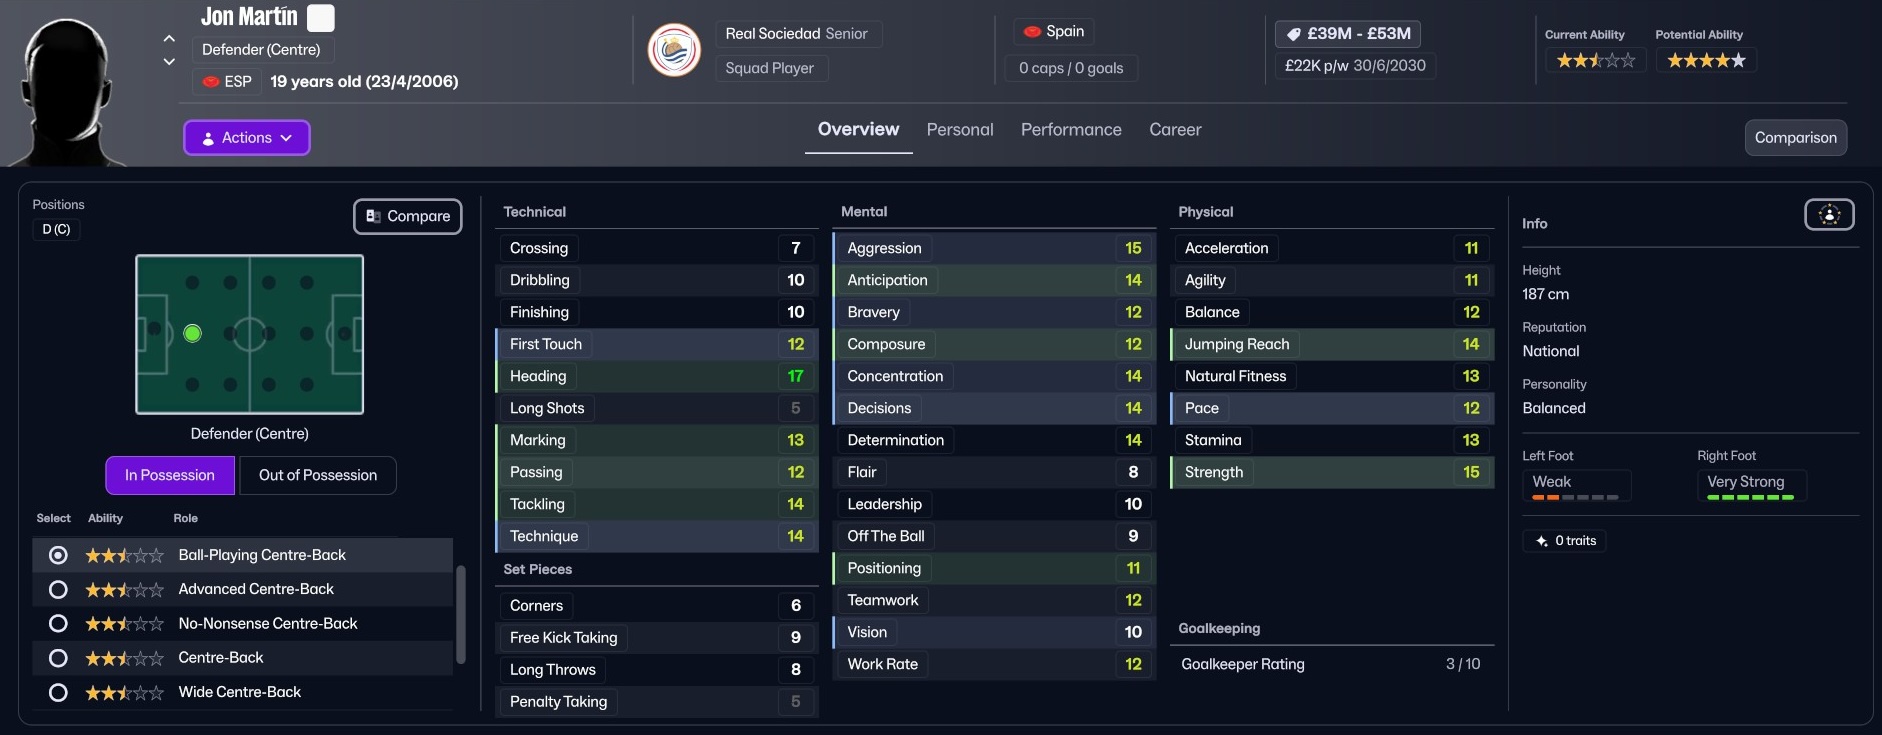The image size is (1882, 735).
Task: Click the Current Ability star rating
Action: [x=1595, y=61]
